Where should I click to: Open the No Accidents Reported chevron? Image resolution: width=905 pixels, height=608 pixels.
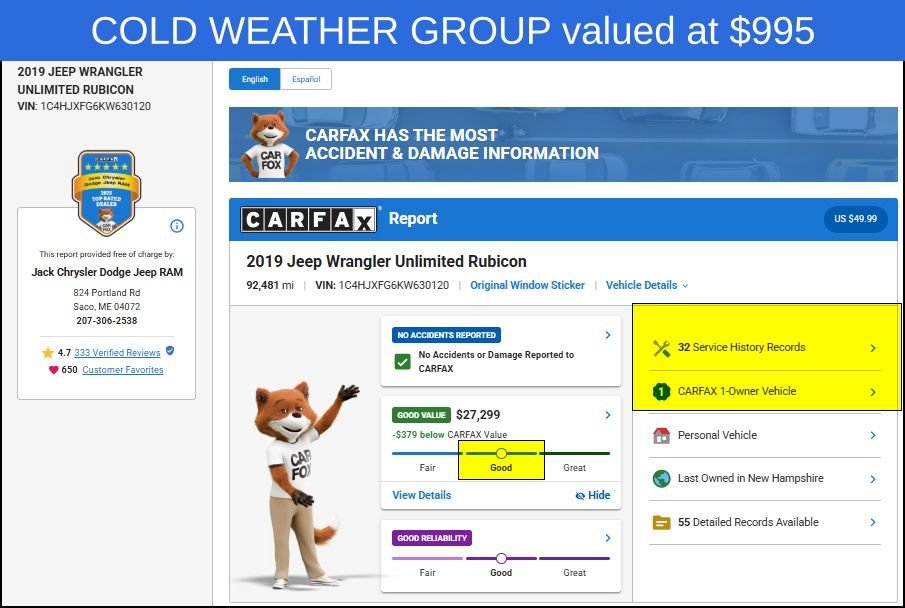click(608, 335)
